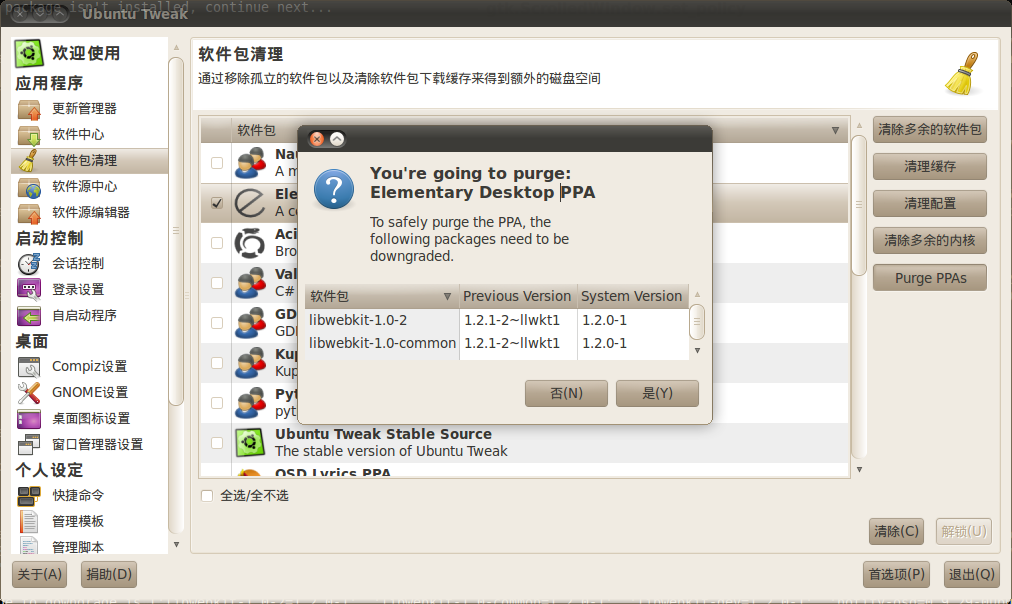The height and width of the screenshot is (604, 1012).
Task: Check the Aci row checkbox
Action: [x=217, y=243]
